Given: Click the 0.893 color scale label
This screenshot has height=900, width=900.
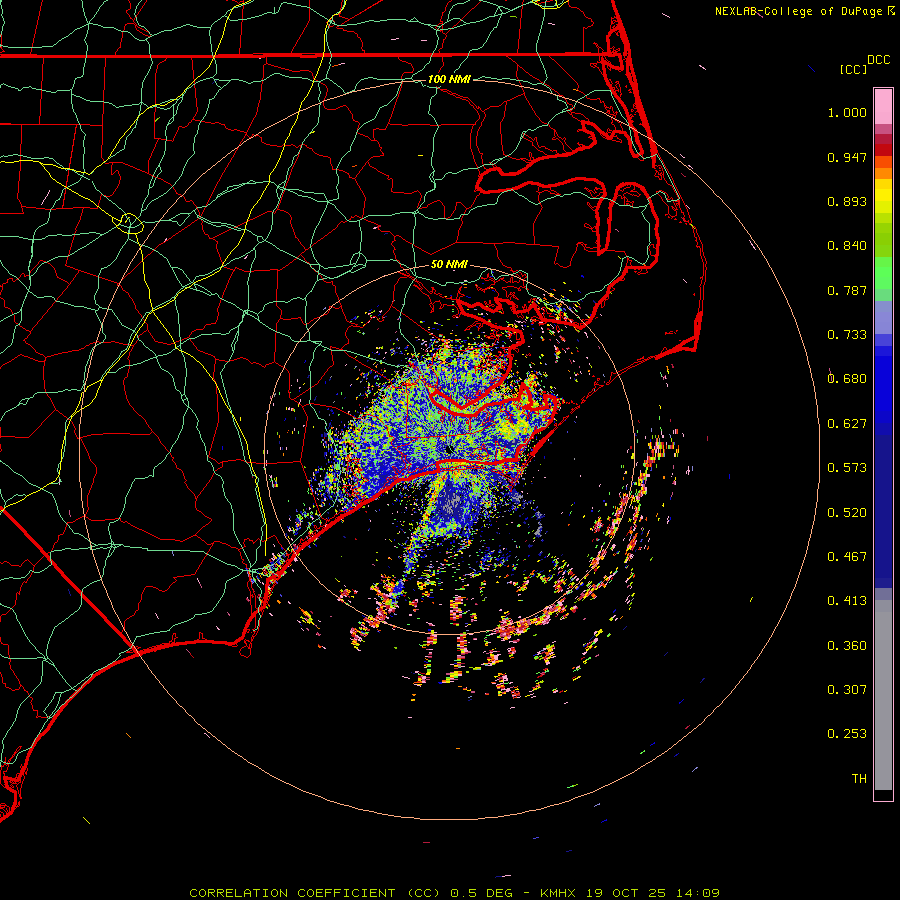Looking at the screenshot, I should (847, 201).
